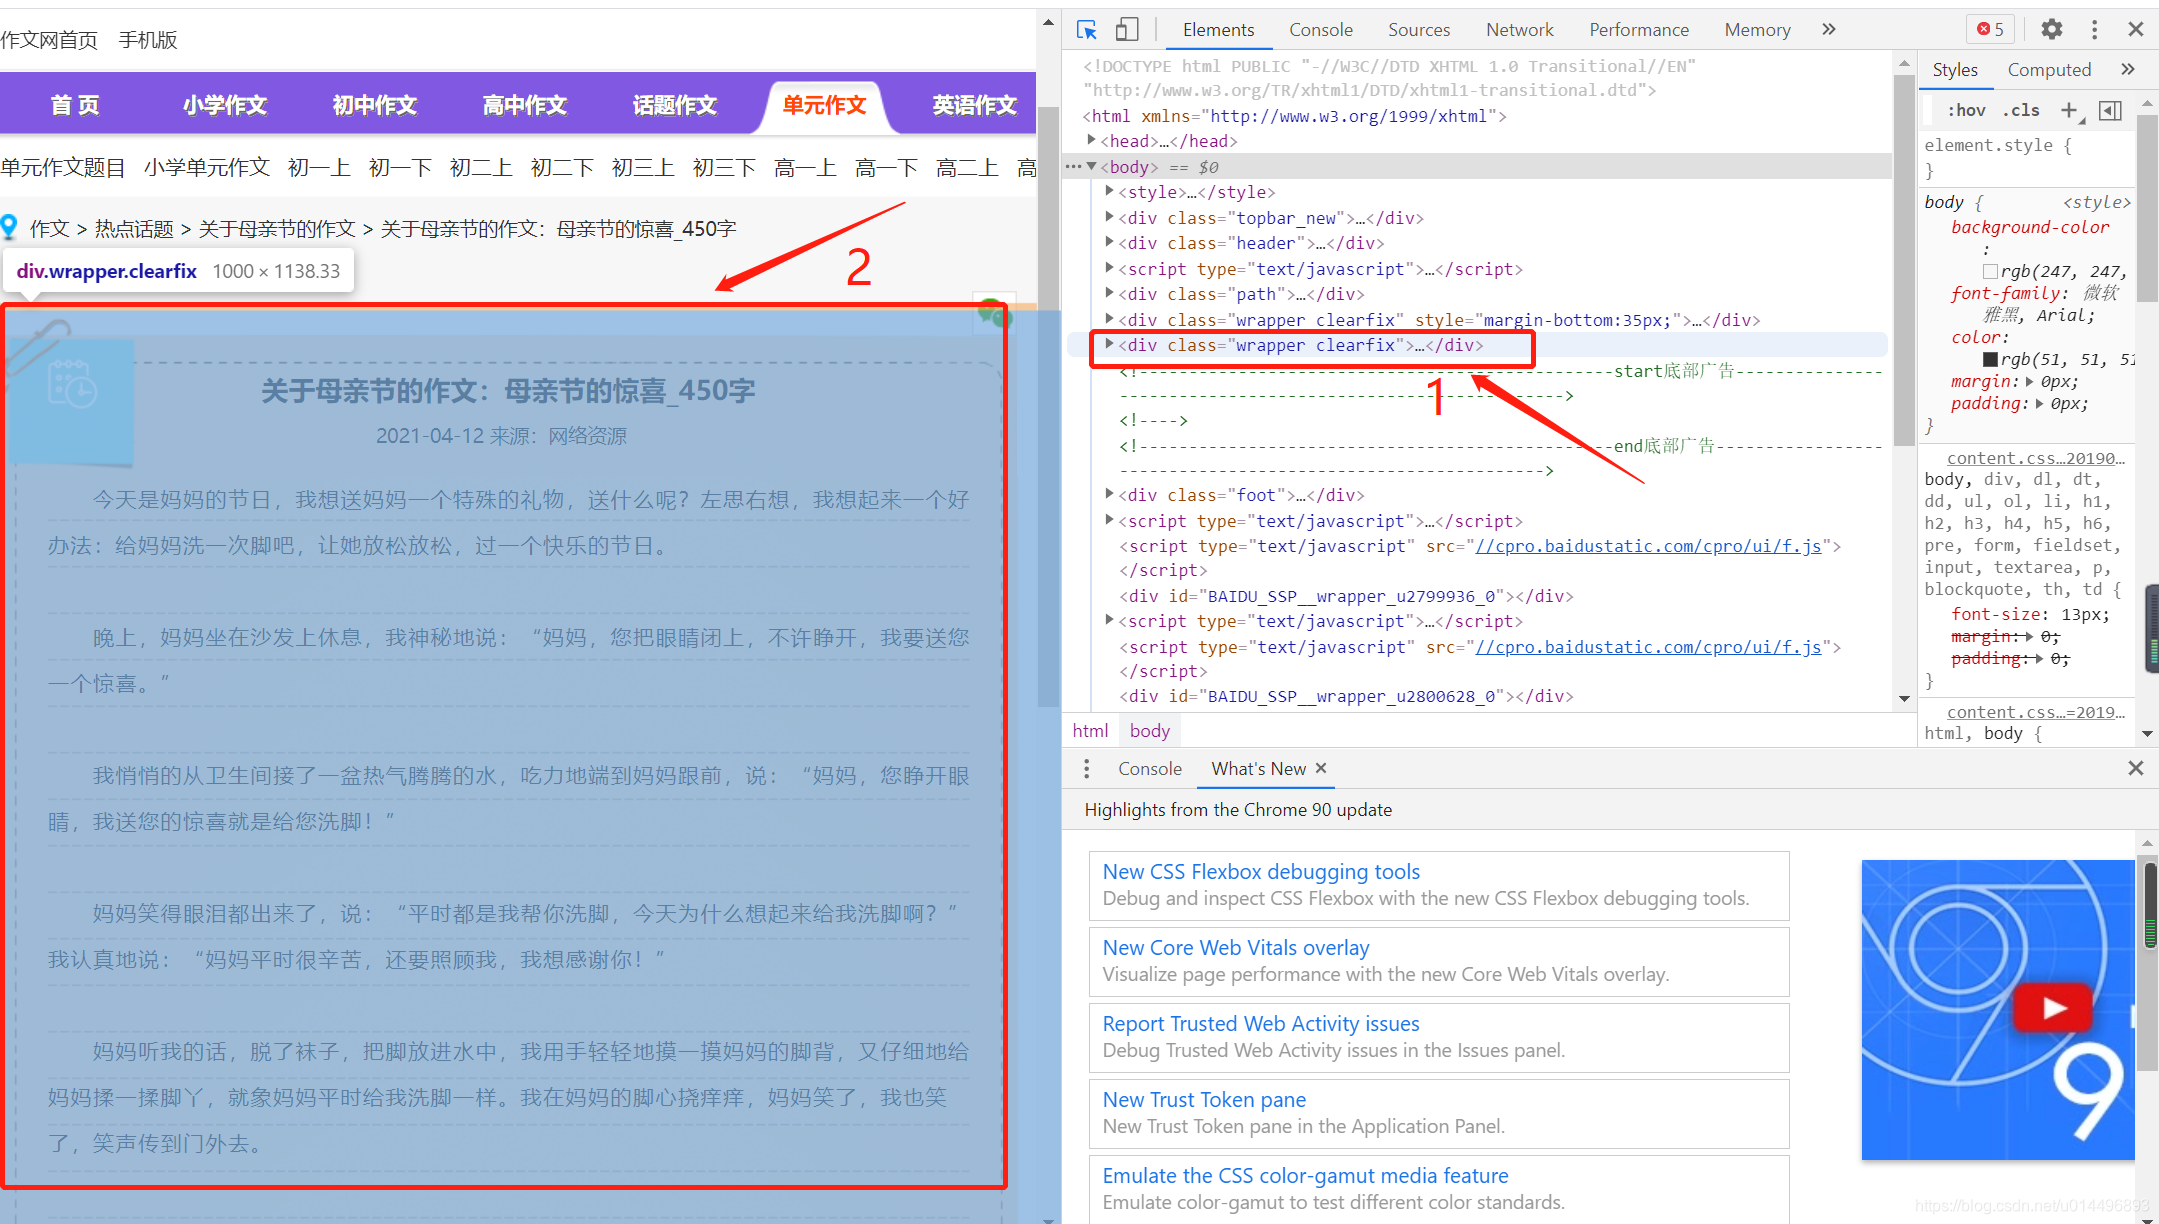This screenshot has height=1224, width=2159.
Task: Open 小学作文 navigation item
Action: (x=225, y=104)
